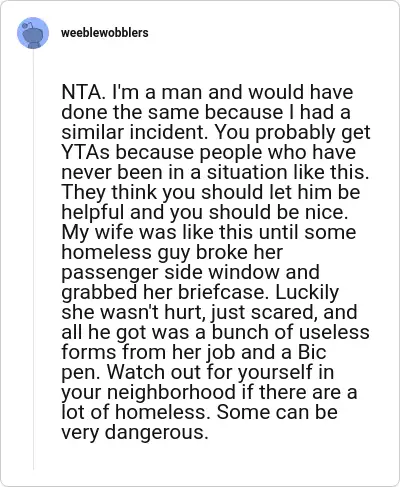The height and width of the screenshot is (487, 400).
Task: Click the word 'Bic' in the comment
Action: click(x=312, y=352)
